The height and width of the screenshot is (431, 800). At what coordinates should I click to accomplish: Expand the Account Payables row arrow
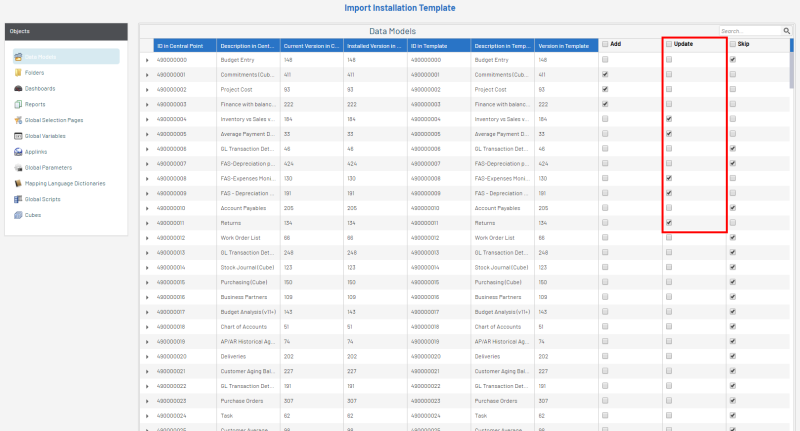coord(147,208)
